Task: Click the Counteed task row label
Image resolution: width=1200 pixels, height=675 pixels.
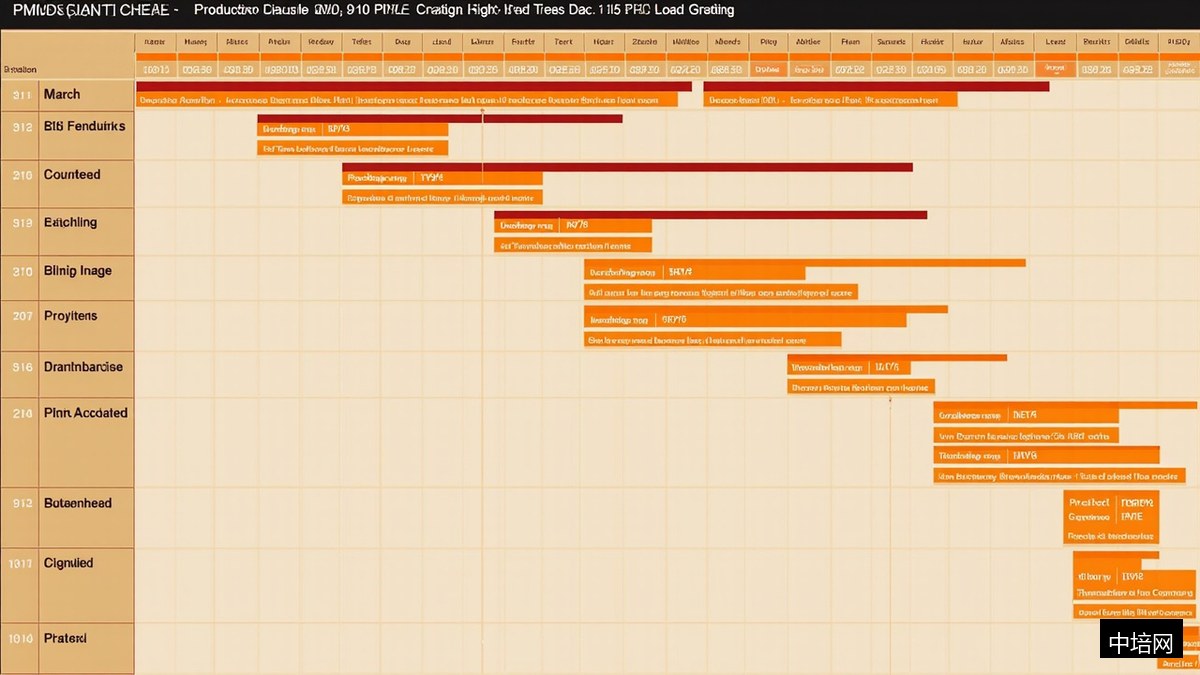Action: pyautogui.click(x=72, y=174)
